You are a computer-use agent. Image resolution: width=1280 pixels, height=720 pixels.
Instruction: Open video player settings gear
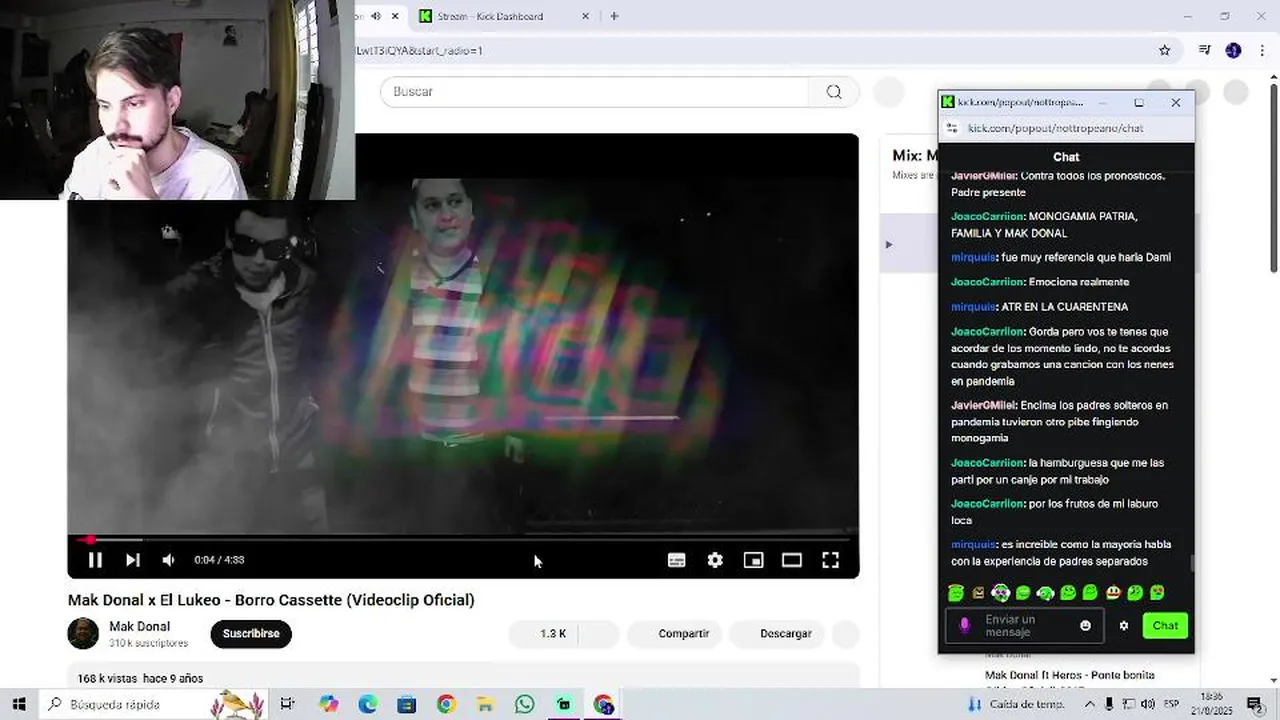(x=715, y=560)
